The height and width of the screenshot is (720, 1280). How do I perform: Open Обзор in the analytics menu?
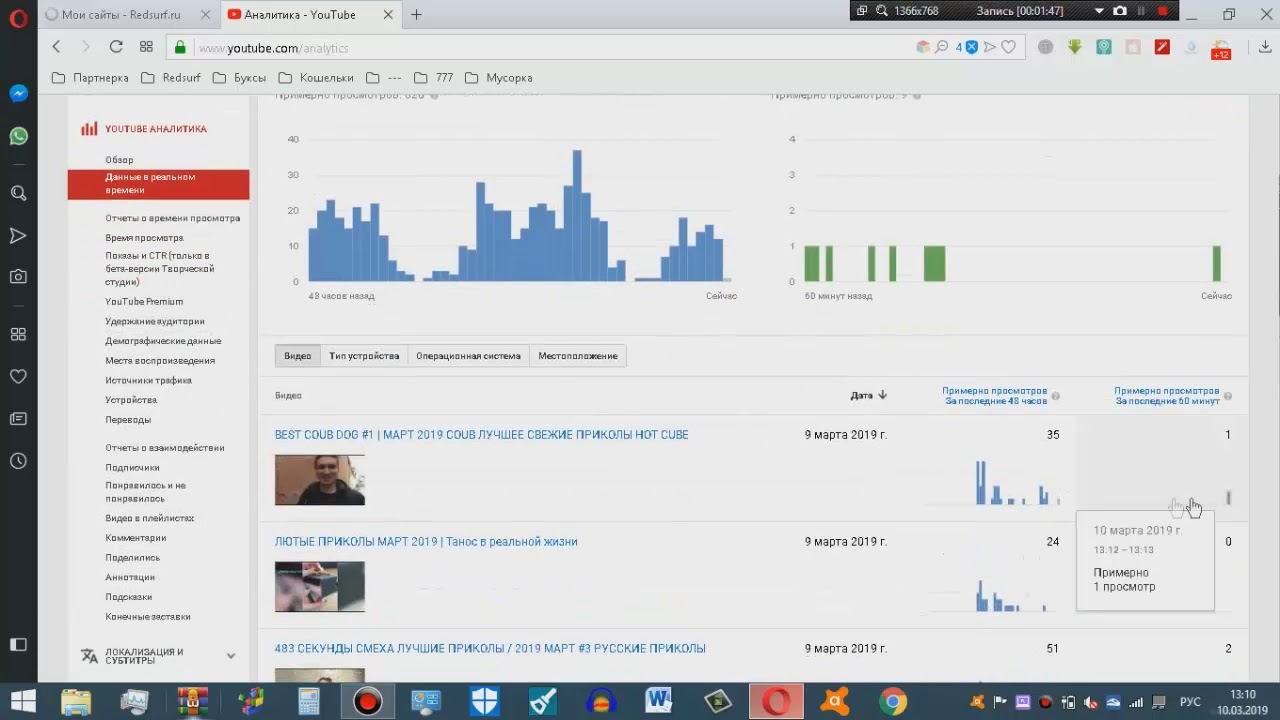click(x=119, y=160)
